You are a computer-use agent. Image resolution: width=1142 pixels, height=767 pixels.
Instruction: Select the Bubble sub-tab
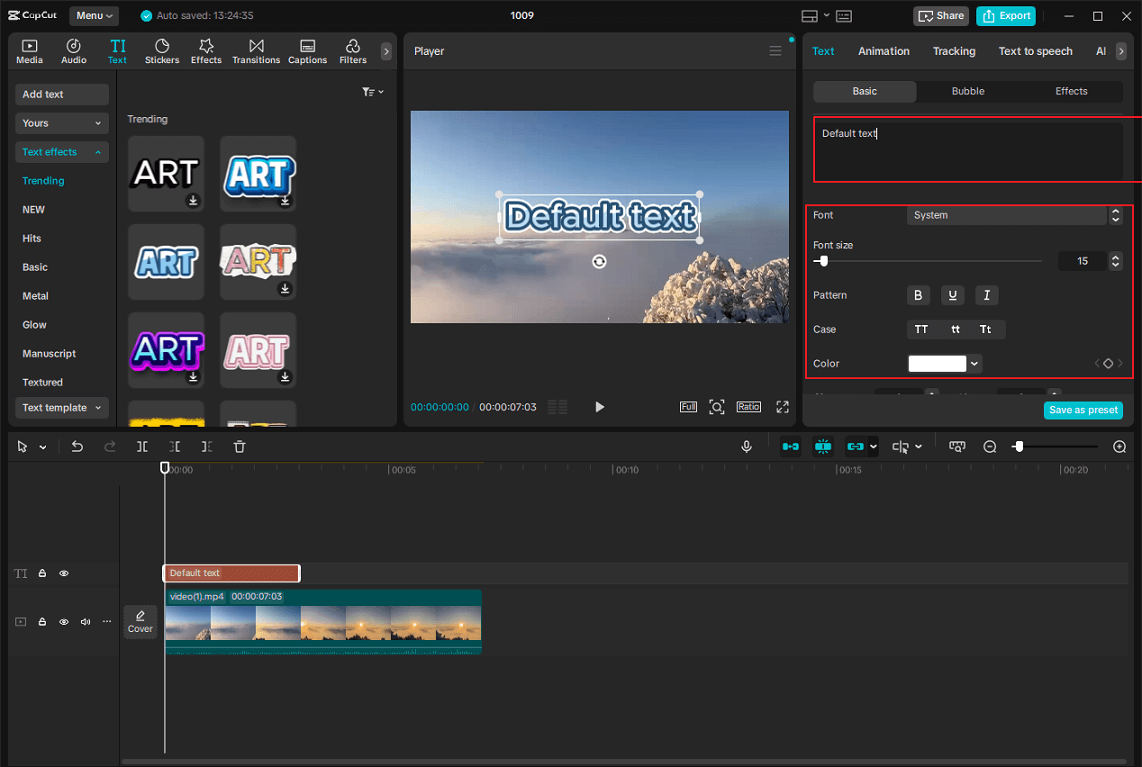(967, 91)
